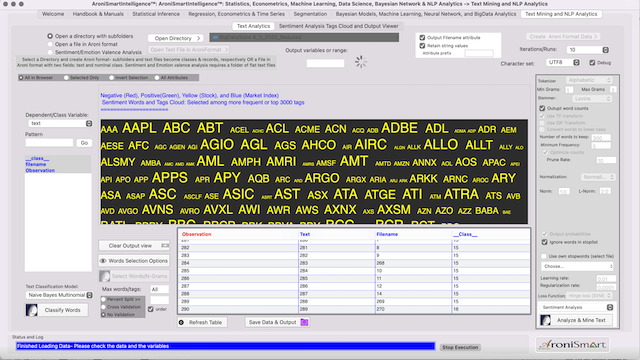Click the Refresh Table circular arrow icon
The width and height of the screenshot is (640, 360).
click(x=181, y=322)
